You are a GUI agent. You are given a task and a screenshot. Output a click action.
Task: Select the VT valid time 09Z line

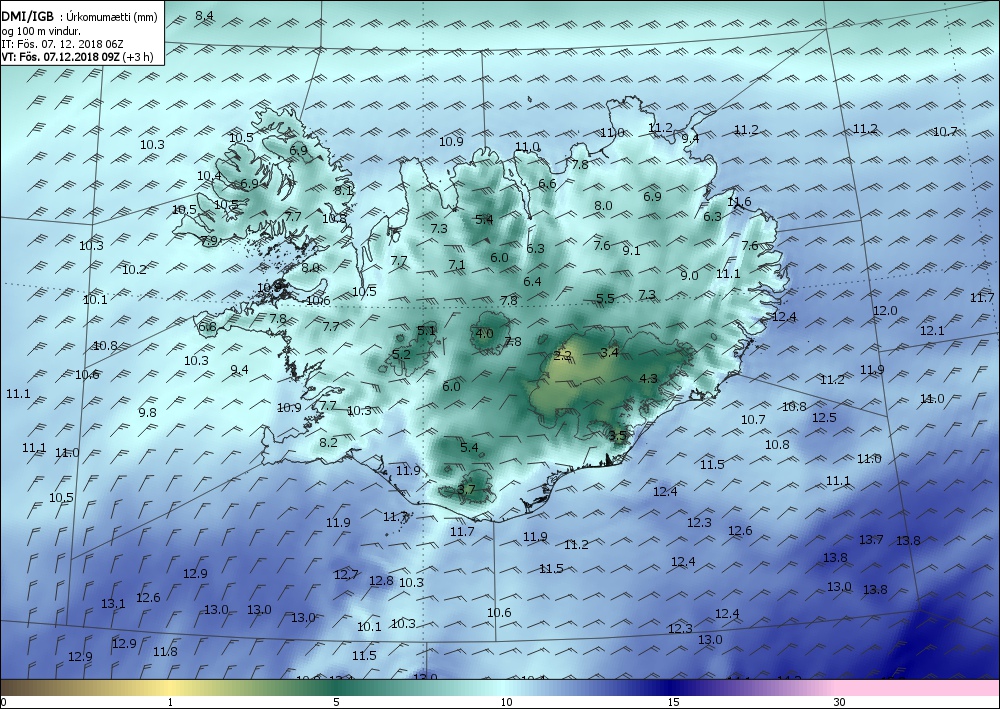point(77,57)
